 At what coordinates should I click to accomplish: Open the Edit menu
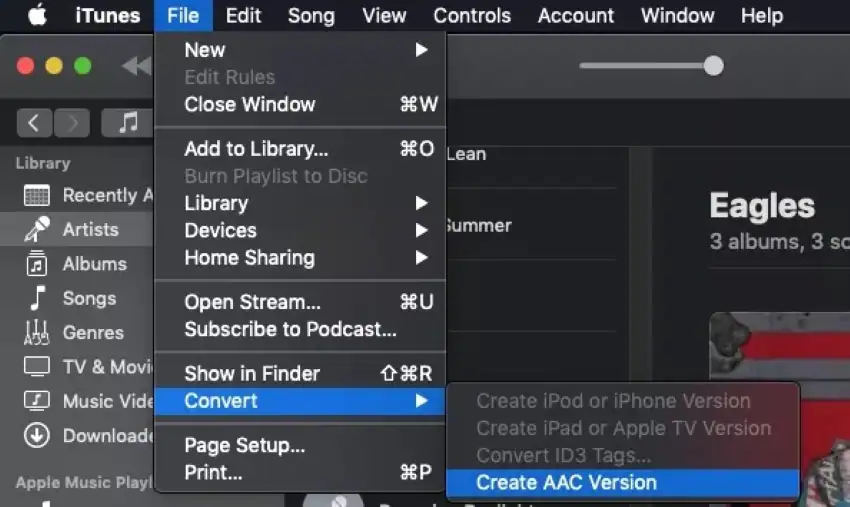[x=243, y=16]
